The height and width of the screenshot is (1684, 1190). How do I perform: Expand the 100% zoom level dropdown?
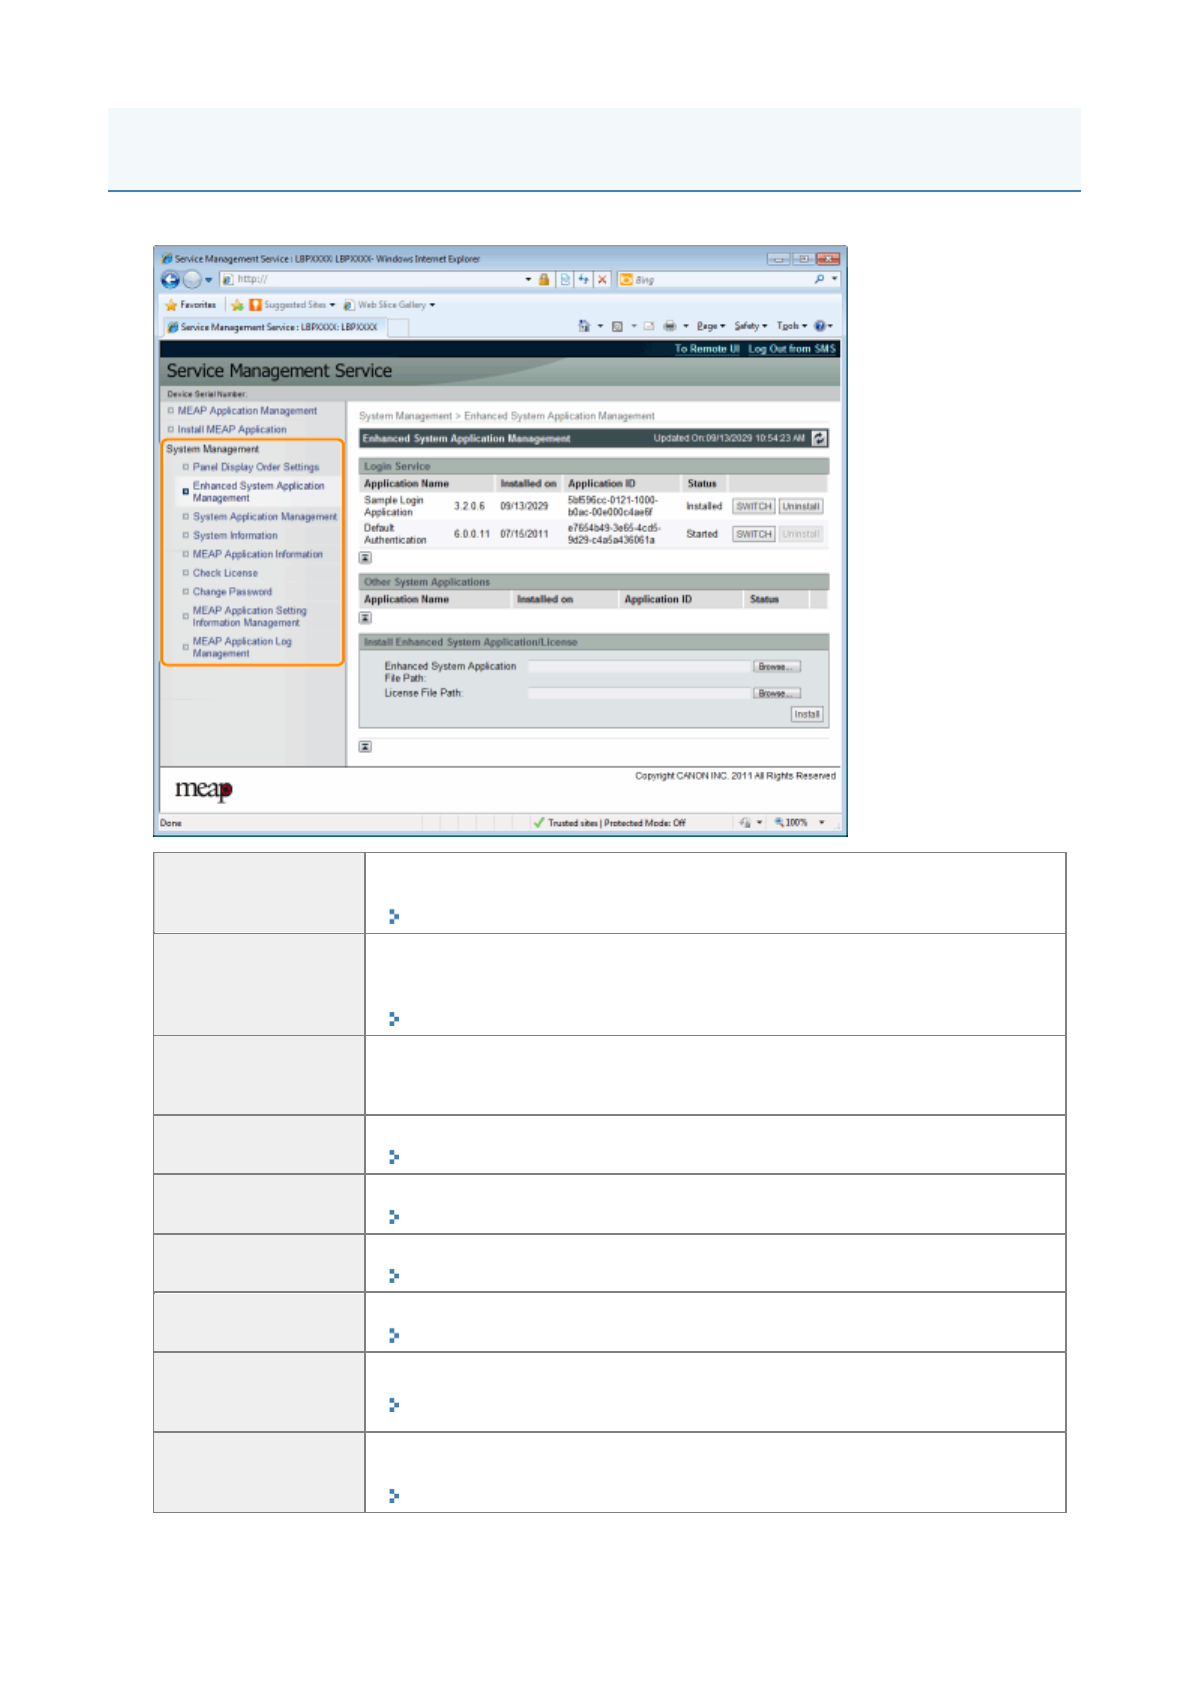click(x=822, y=823)
